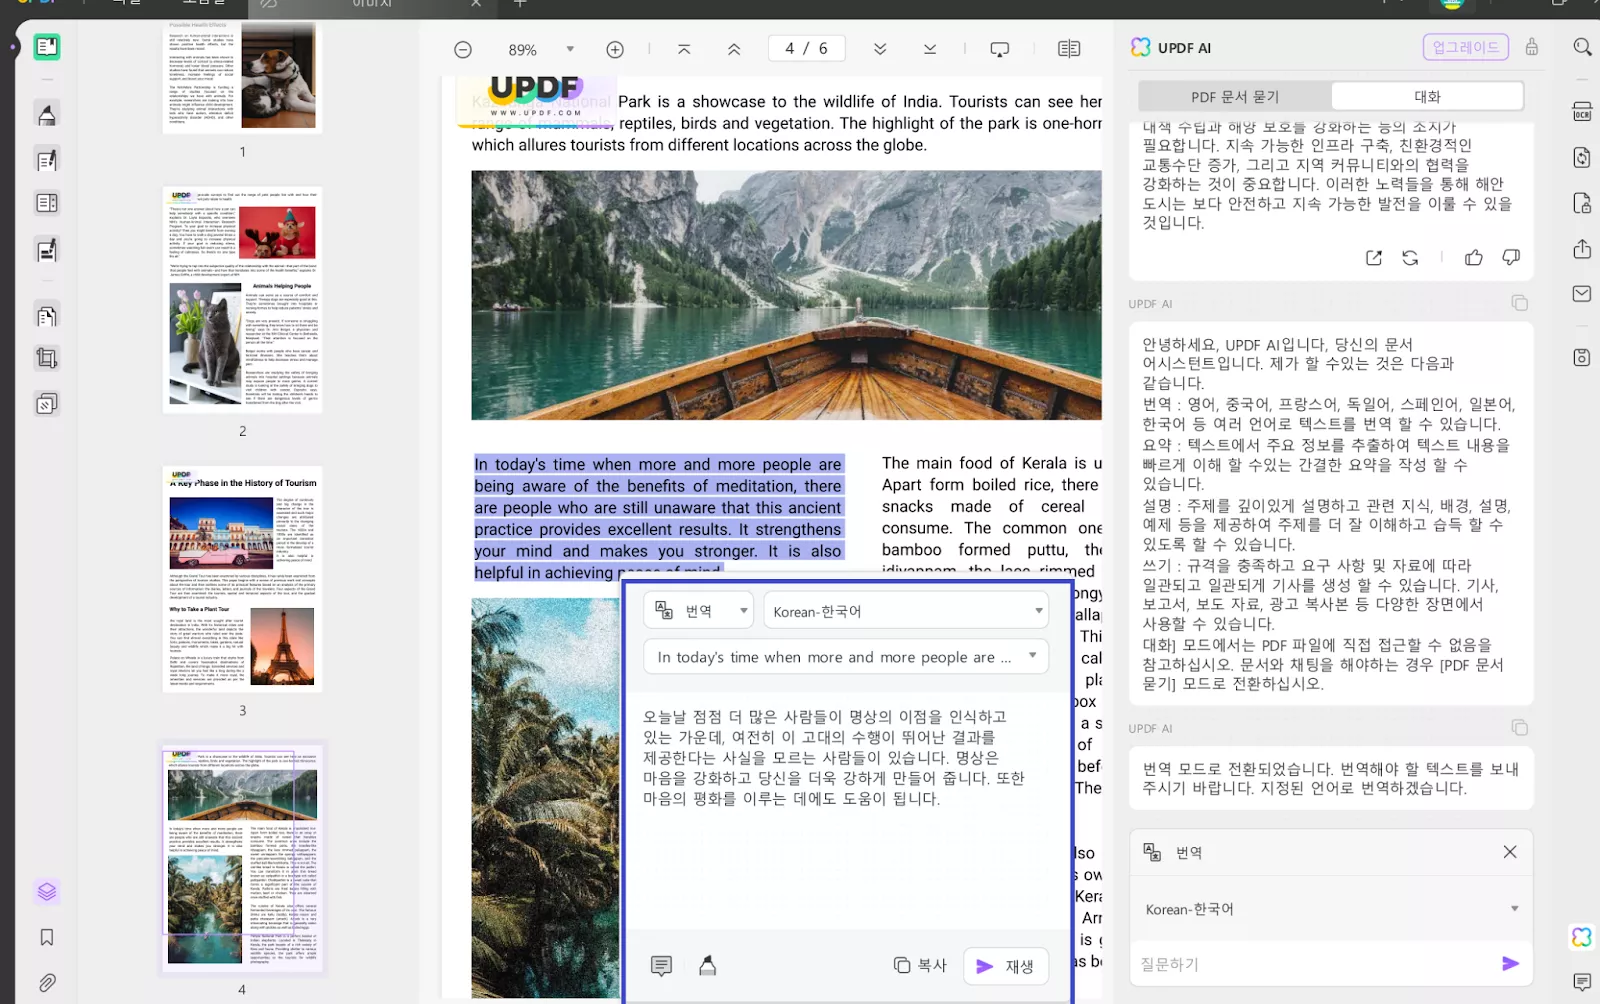Viewport: 1600px width, 1004px height.
Task: Start slideshow presentation mode
Action: click(1000, 49)
